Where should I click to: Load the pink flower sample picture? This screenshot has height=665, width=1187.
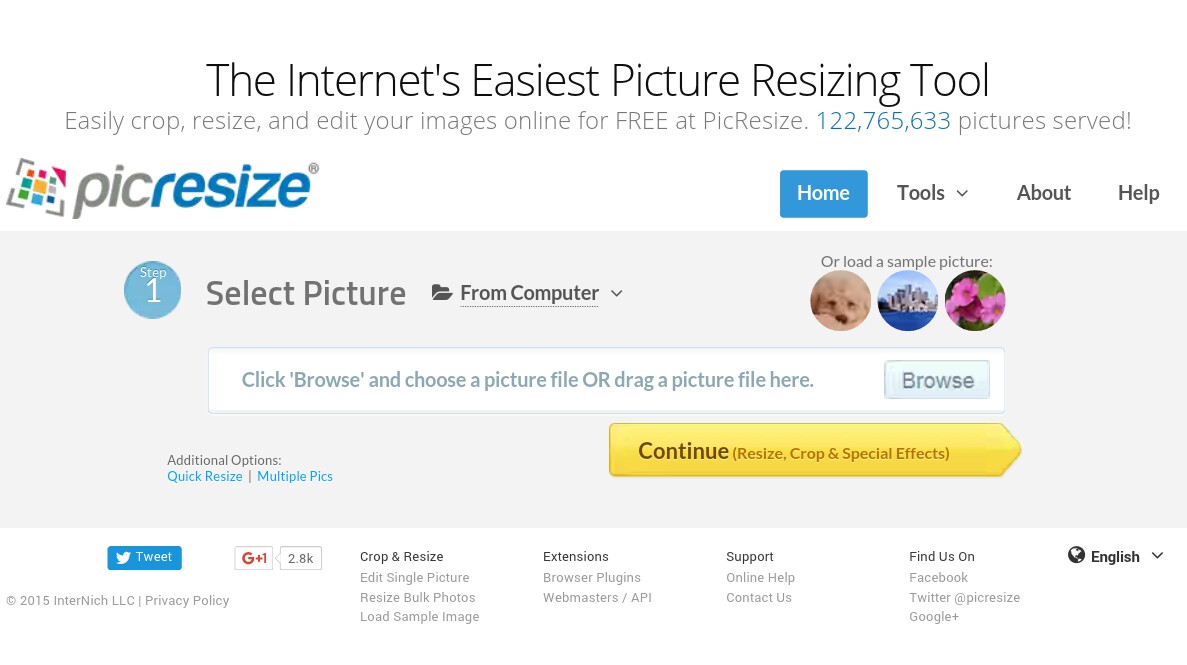(975, 301)
